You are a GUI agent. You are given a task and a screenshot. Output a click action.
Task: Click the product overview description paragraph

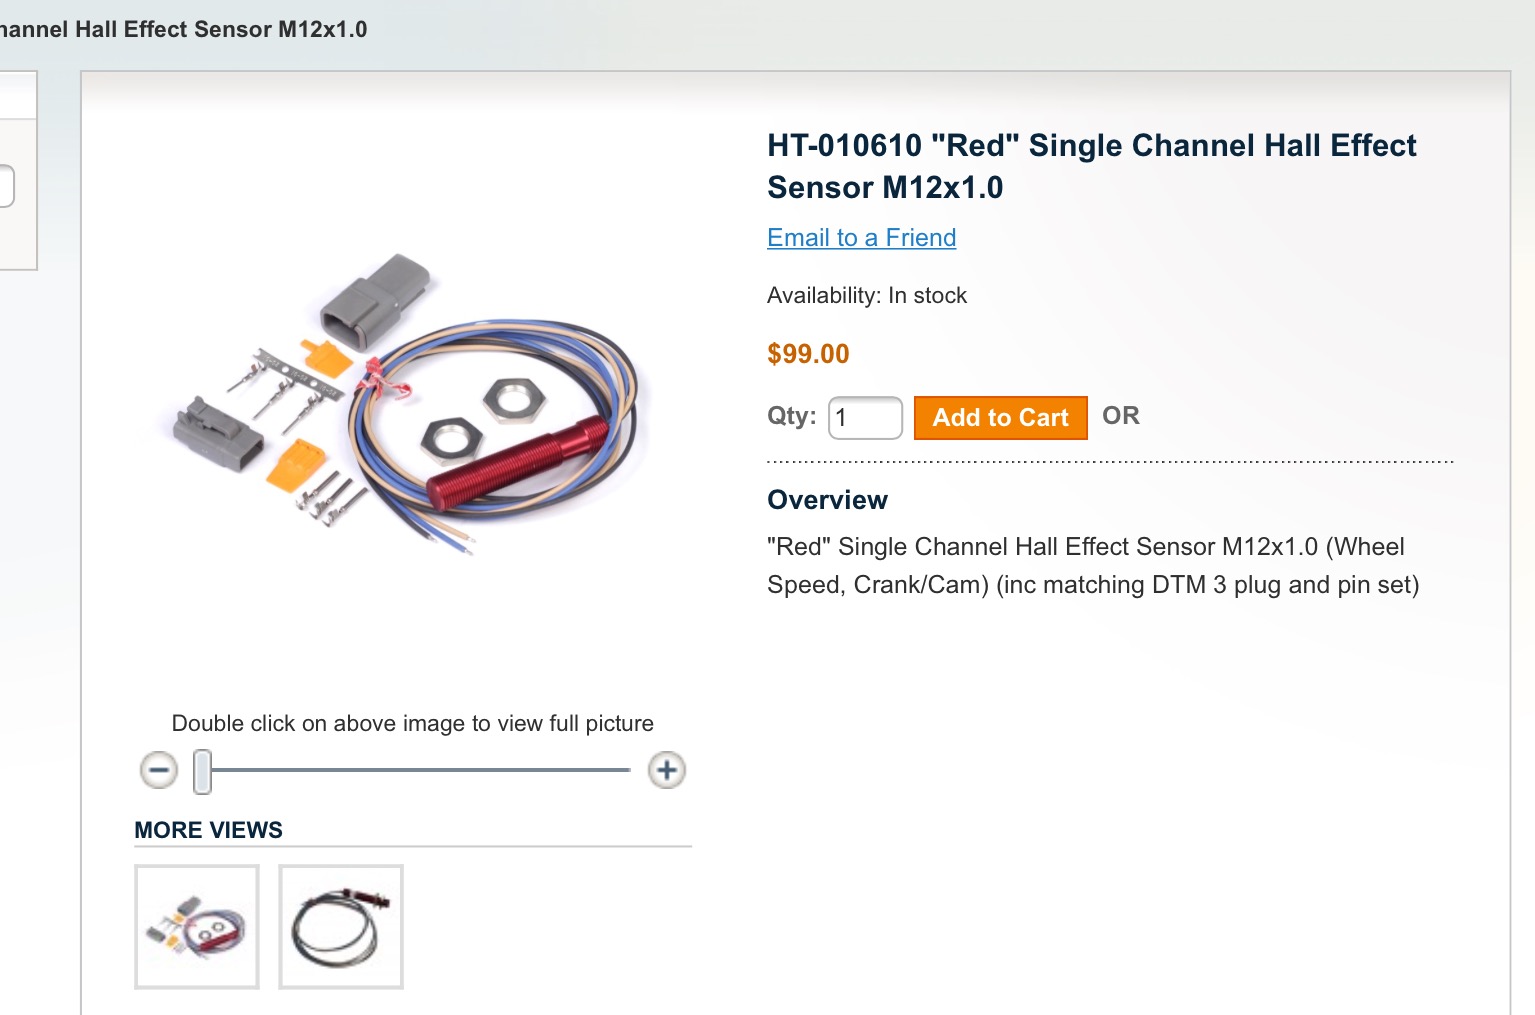pos(1093,565)
